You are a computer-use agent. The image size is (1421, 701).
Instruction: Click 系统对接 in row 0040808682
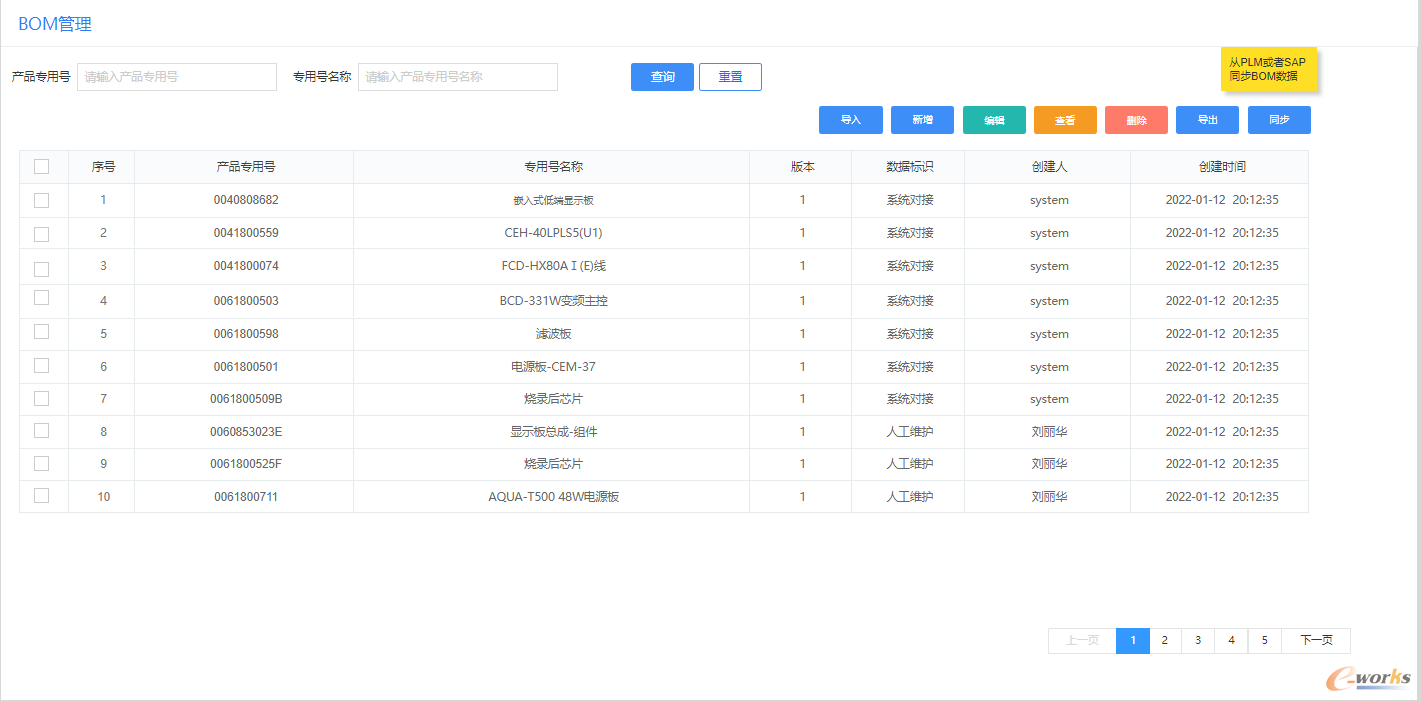tap(910, 200)
